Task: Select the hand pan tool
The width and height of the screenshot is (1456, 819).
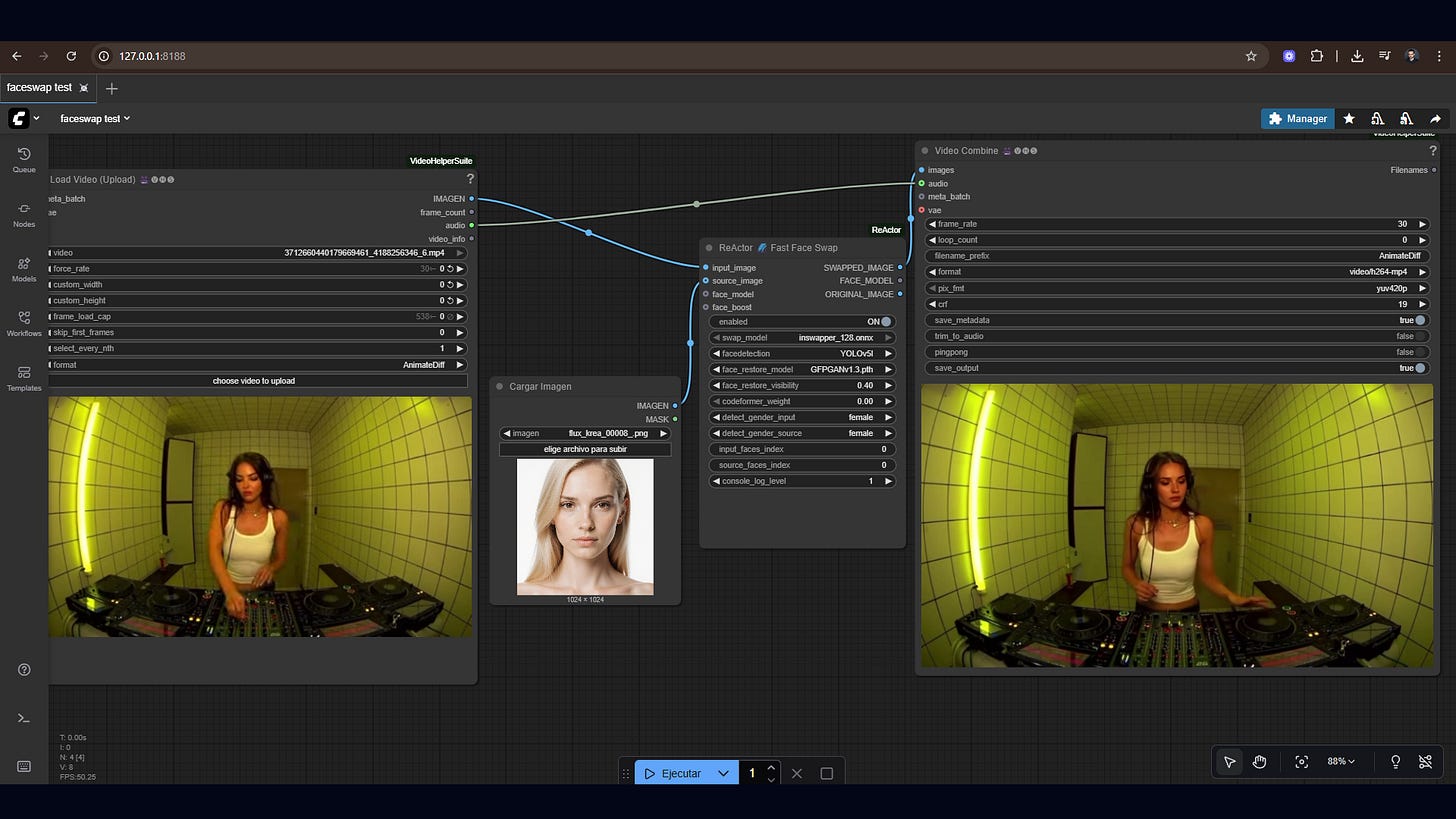Action: 1259,762
